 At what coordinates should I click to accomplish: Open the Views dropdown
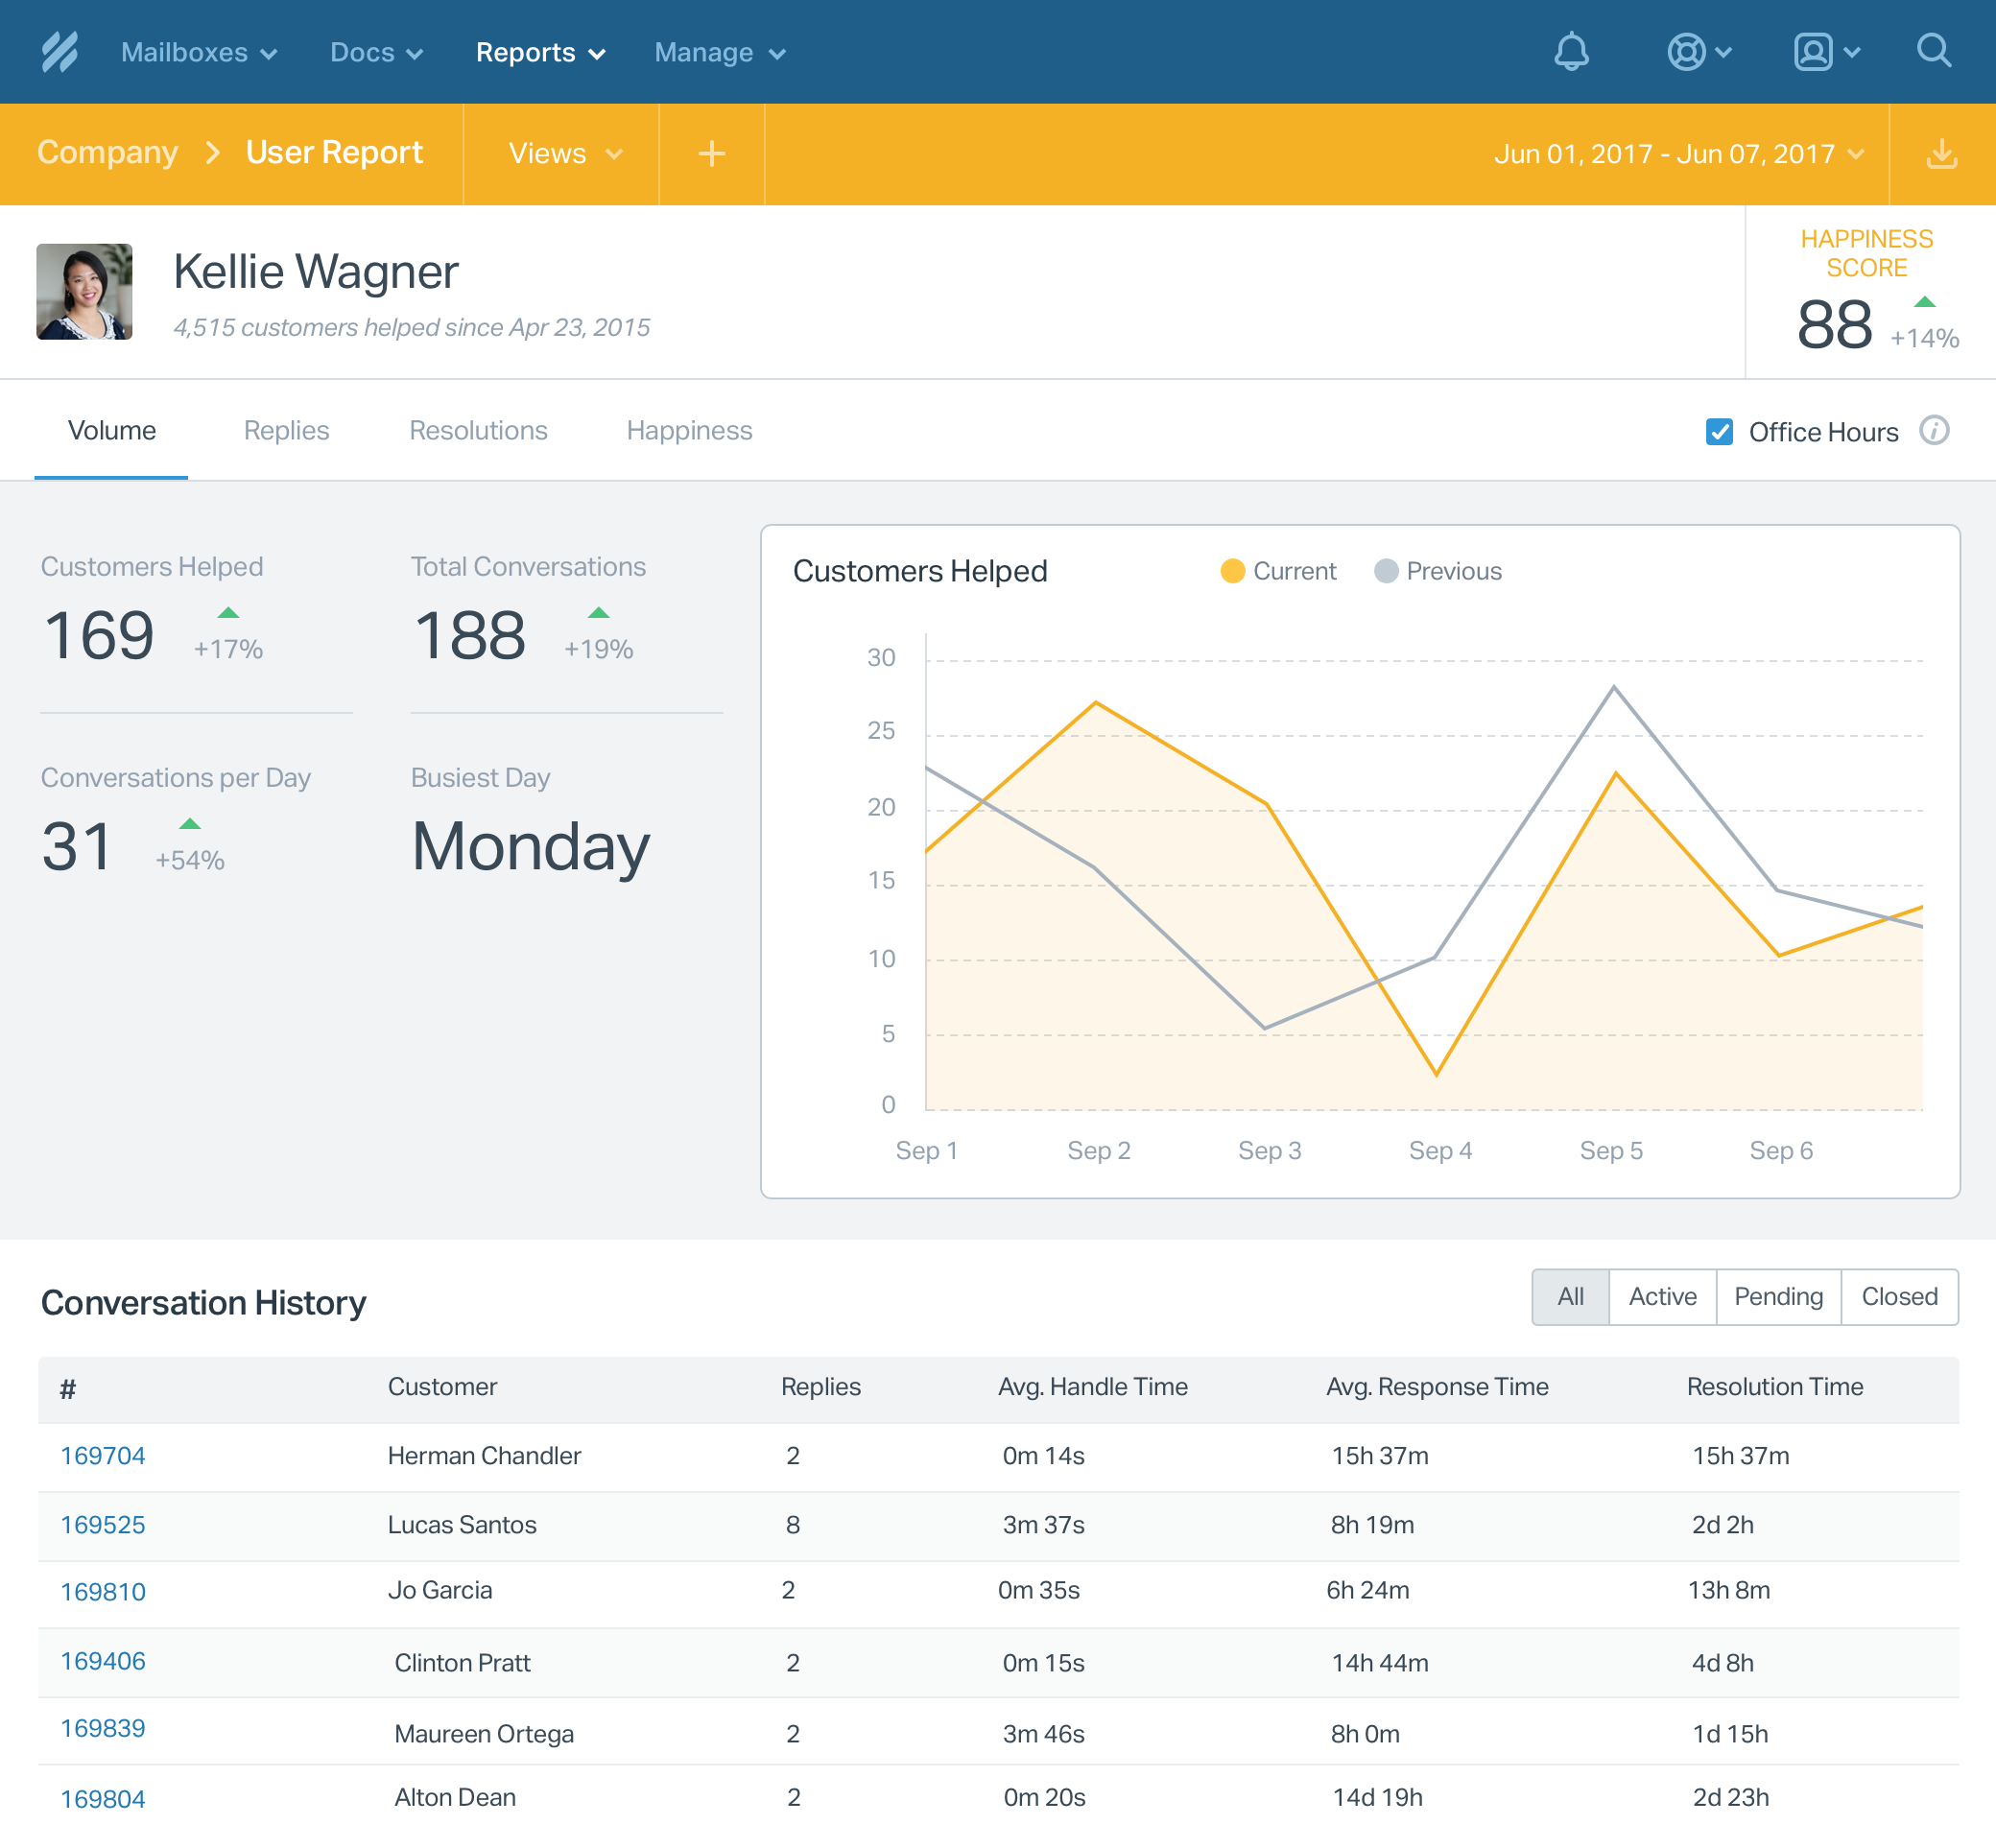565,154
